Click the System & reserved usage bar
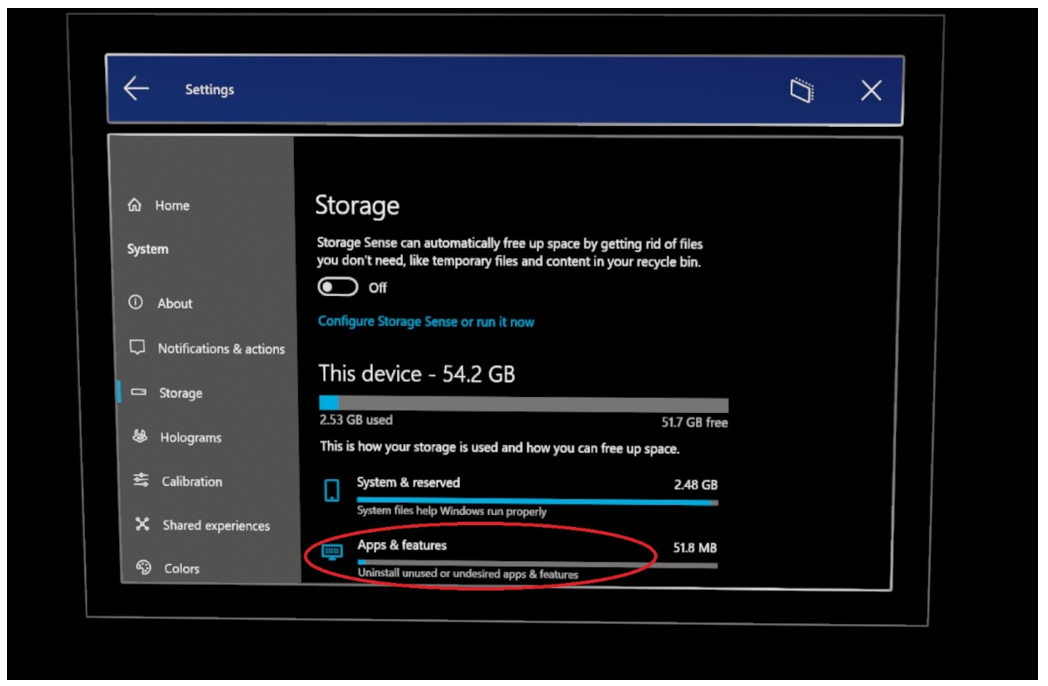The height and width of the screenshot is (686, 1048). 537,501
